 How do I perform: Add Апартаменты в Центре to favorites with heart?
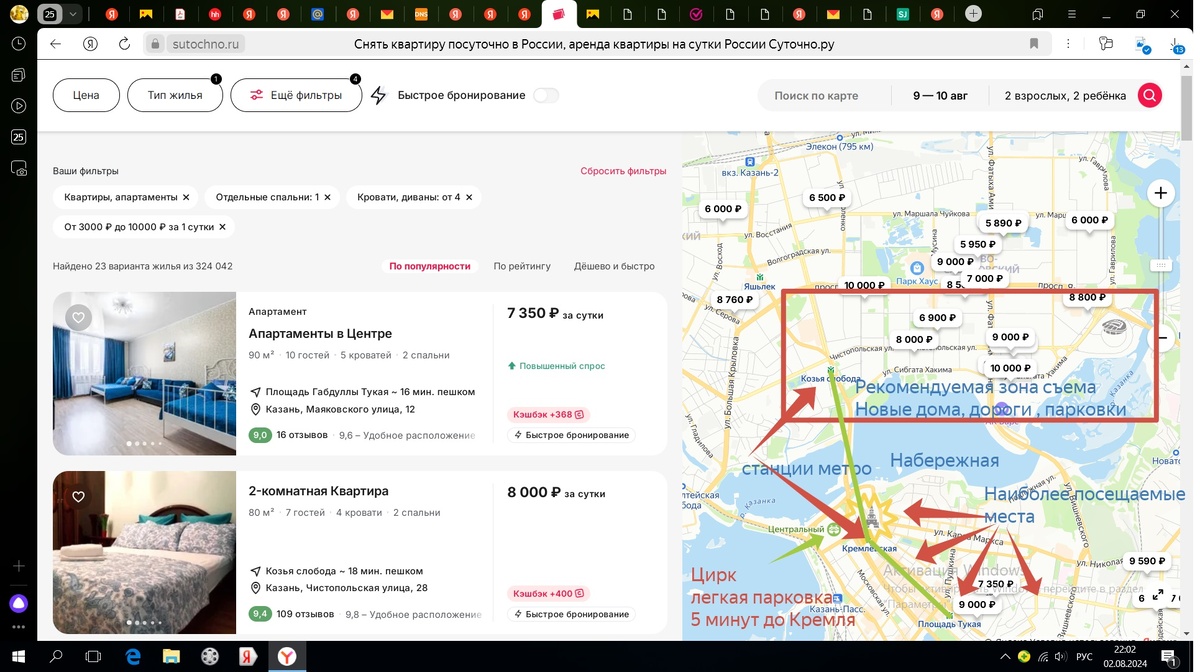78,316
